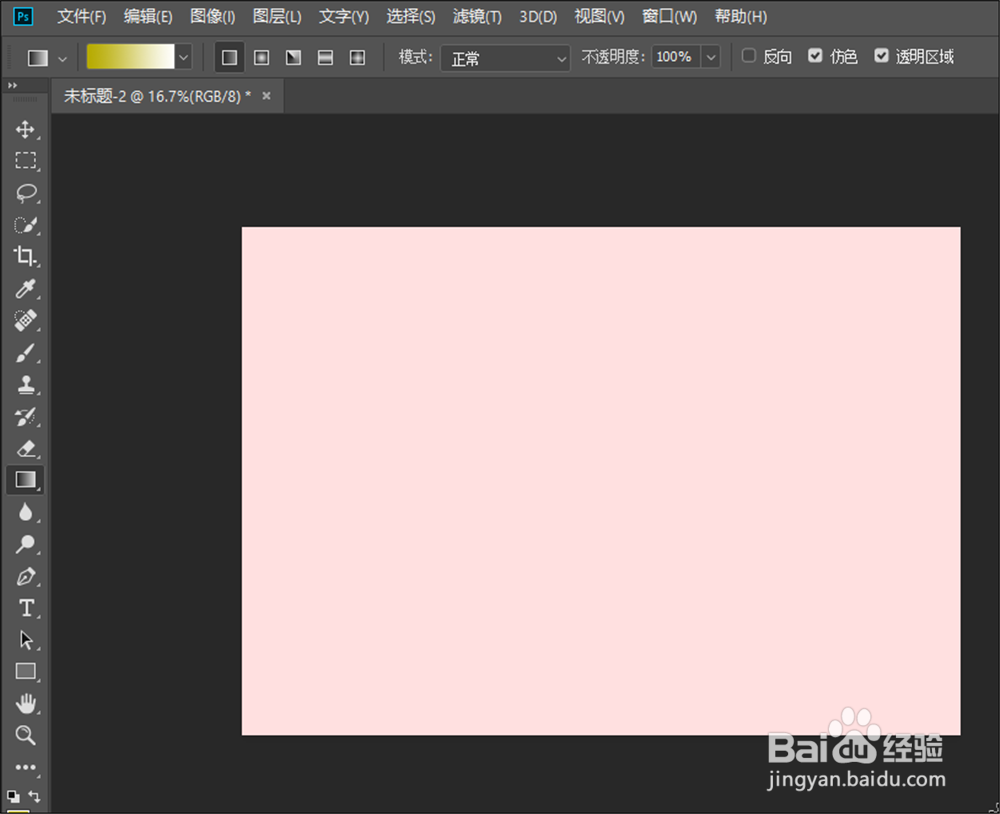Open the 文件(F) menu
The height and width of the screenshot is (814, 1000).
tap(82, 17)
